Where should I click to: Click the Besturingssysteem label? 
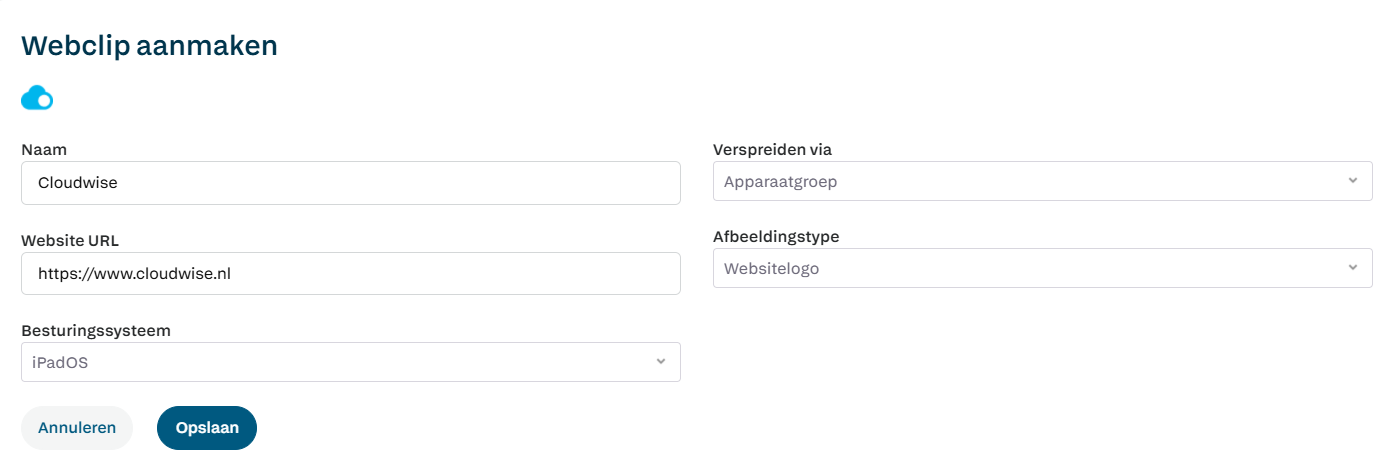pos(96,330)
